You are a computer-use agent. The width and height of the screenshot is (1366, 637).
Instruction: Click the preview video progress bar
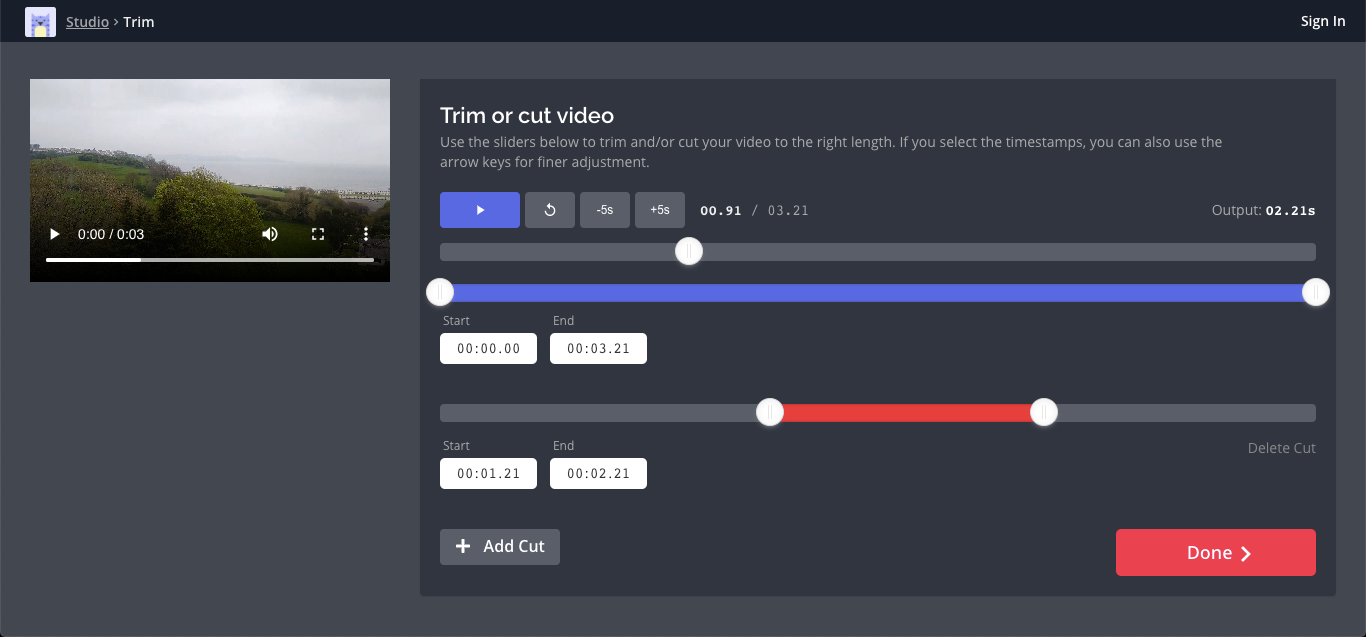point(210,260)
